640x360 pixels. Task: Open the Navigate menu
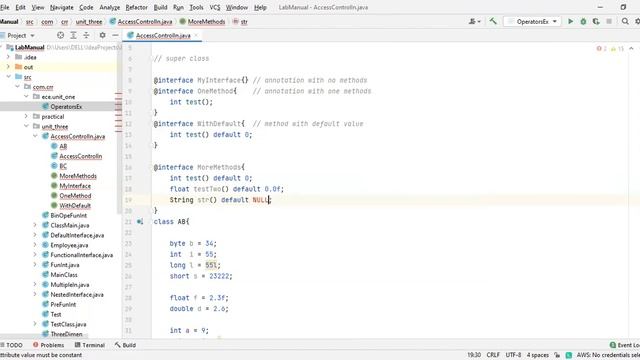click(62, 7)
